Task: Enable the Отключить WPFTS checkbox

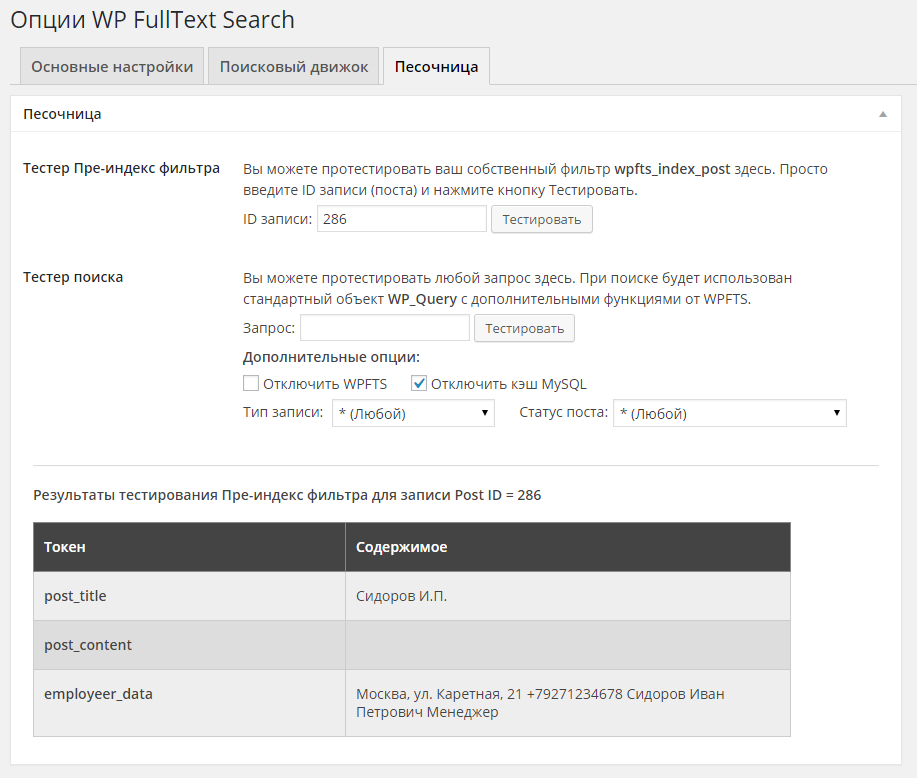Action: [251, 383]
